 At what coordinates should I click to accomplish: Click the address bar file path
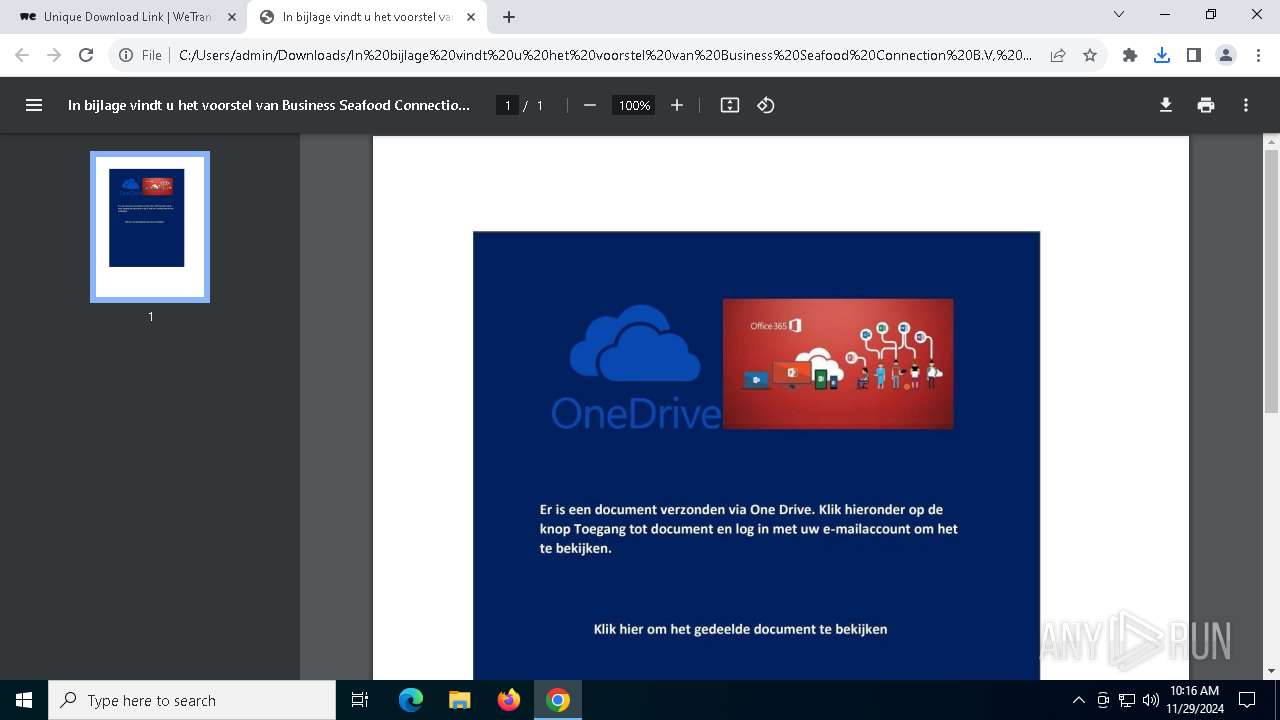(605, 56)
